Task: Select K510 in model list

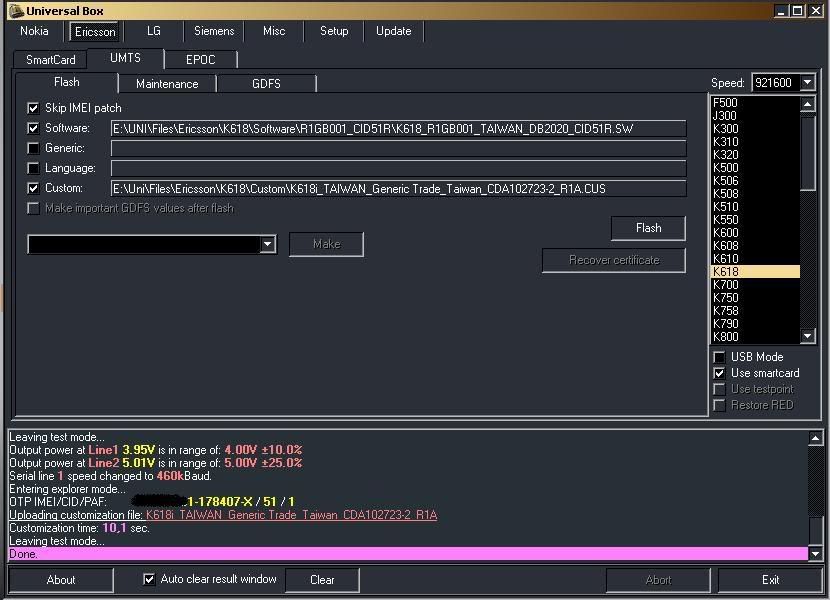Action: point(755,207)
